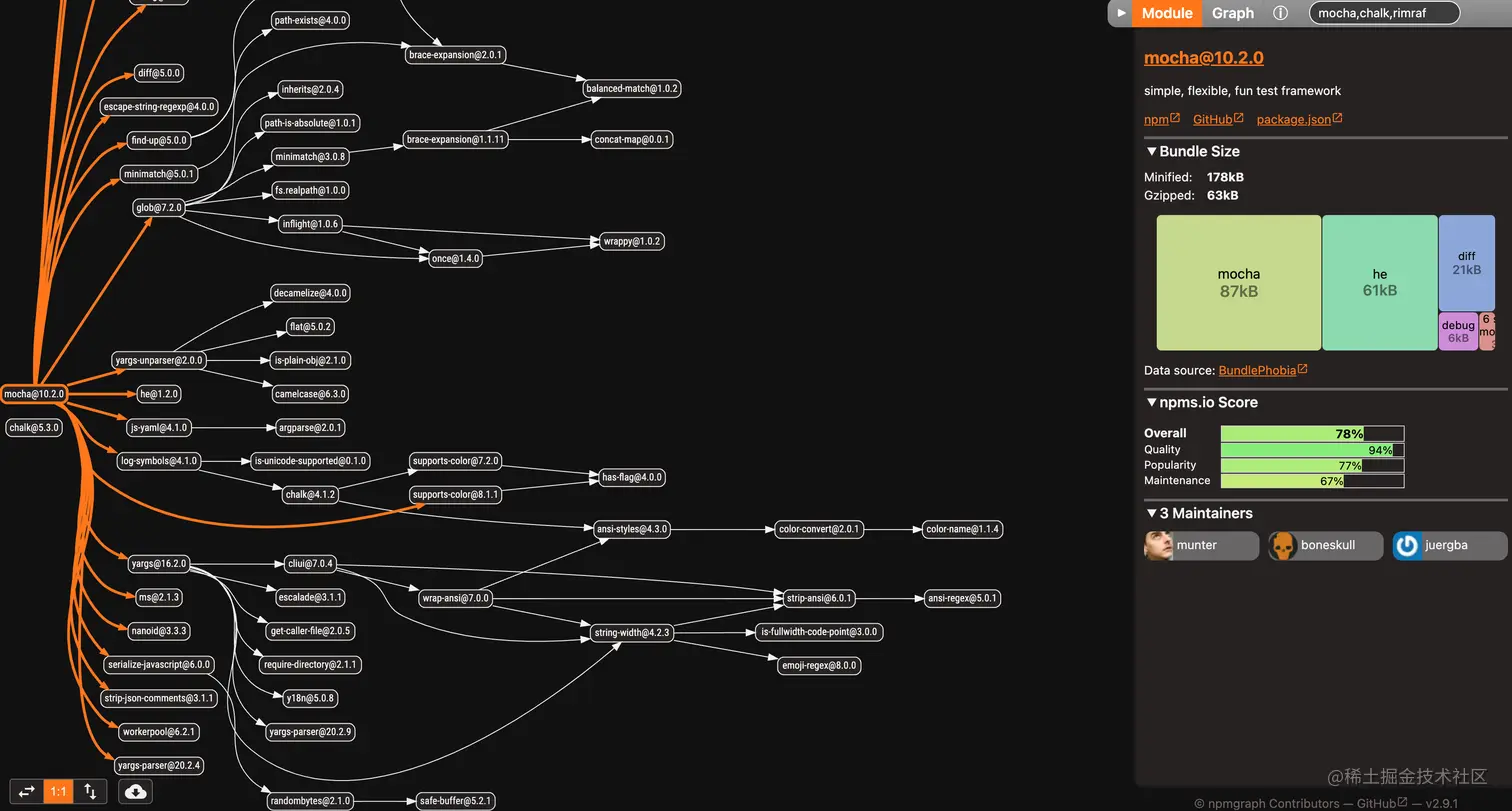Select boneskull maintainer name
This screenshot has width=1512, height=811.
1328,546
